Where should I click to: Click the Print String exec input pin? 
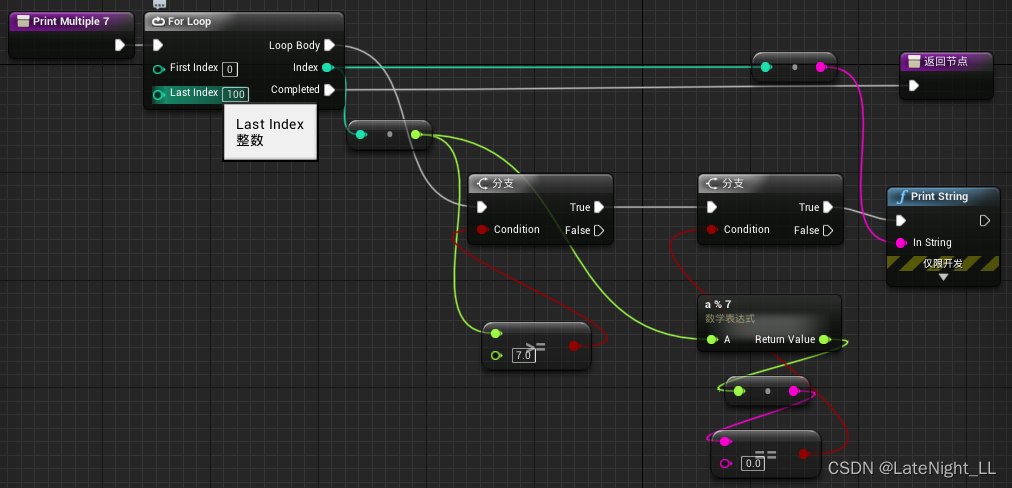click(x=900, y=221)
